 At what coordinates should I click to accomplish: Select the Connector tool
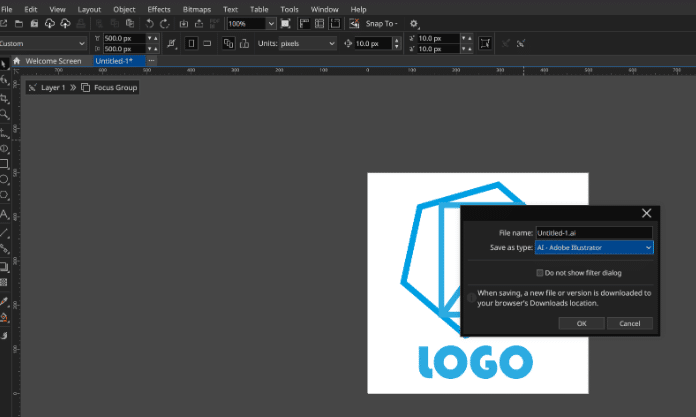tap(4, 249)
